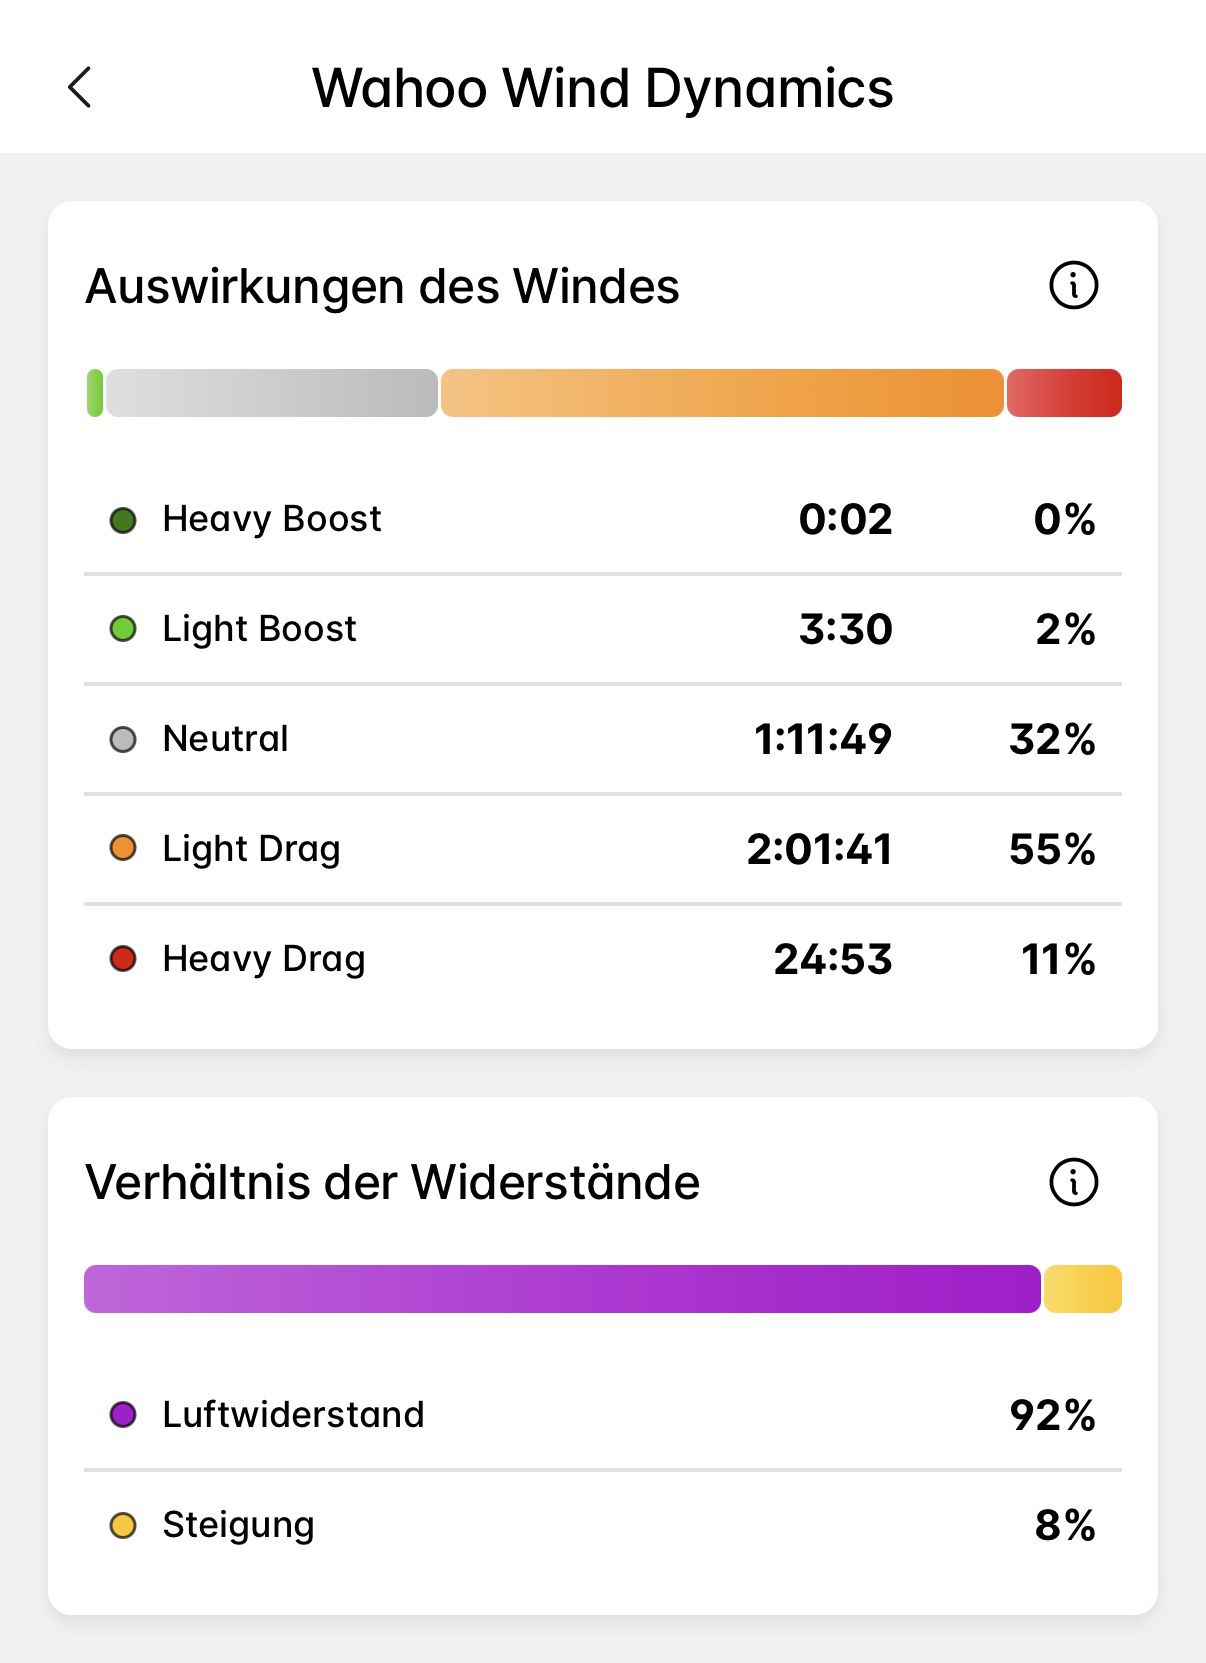Tap the Neutral 1:11:49 time value
Viewport: 1206px width, 1663px height.
[x=822, y=740]
